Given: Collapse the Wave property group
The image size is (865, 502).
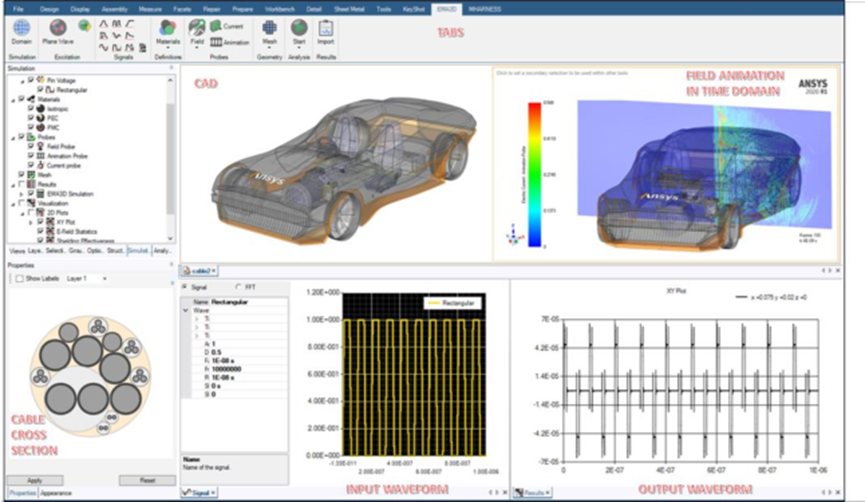Looking at the screenshot, I should [186, 311].
